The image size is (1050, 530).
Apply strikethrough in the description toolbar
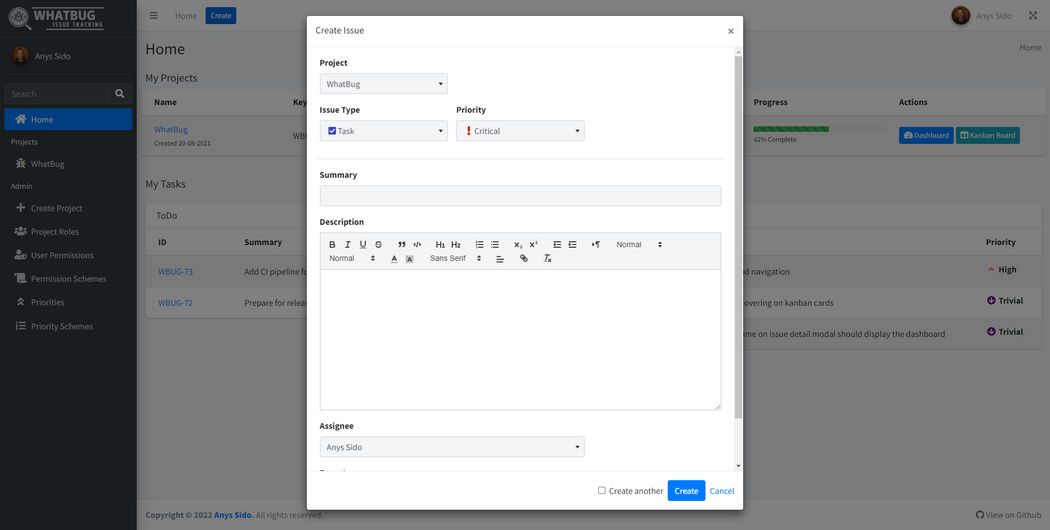tap(378, 245)
